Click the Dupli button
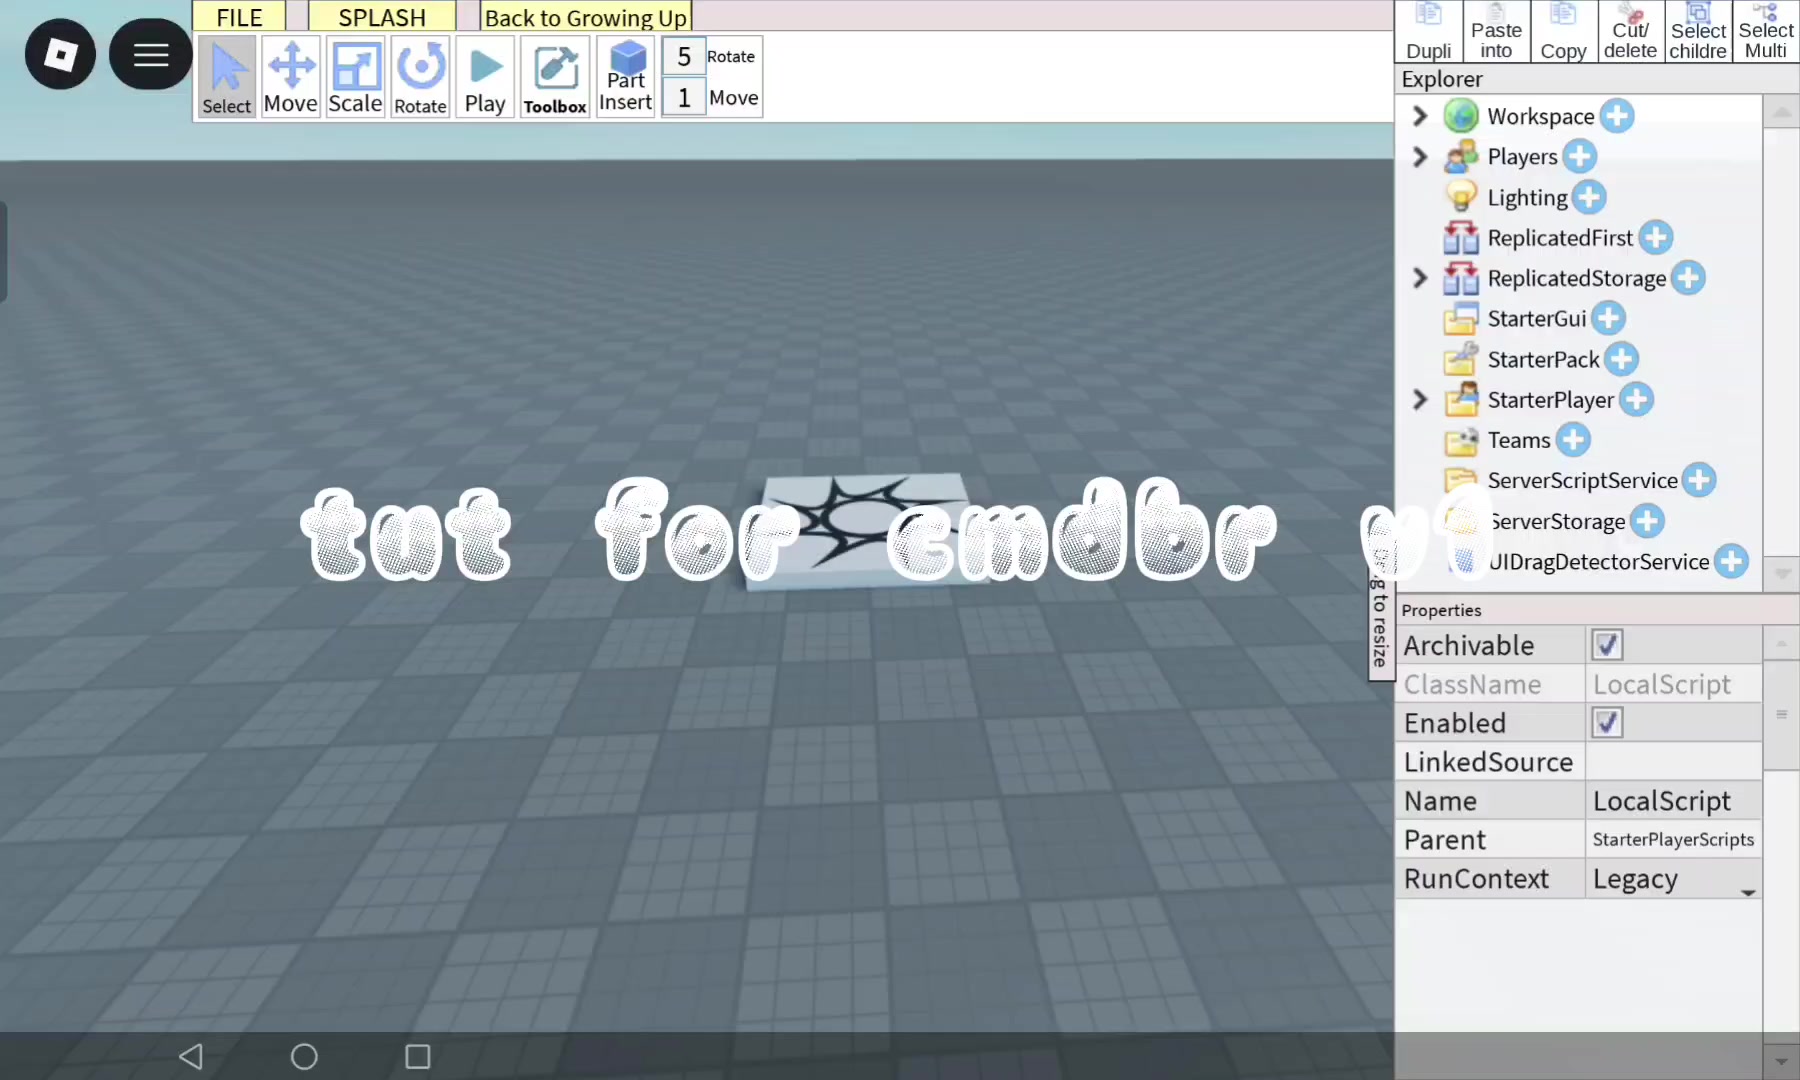1800x1080 pixels. 1429,32
